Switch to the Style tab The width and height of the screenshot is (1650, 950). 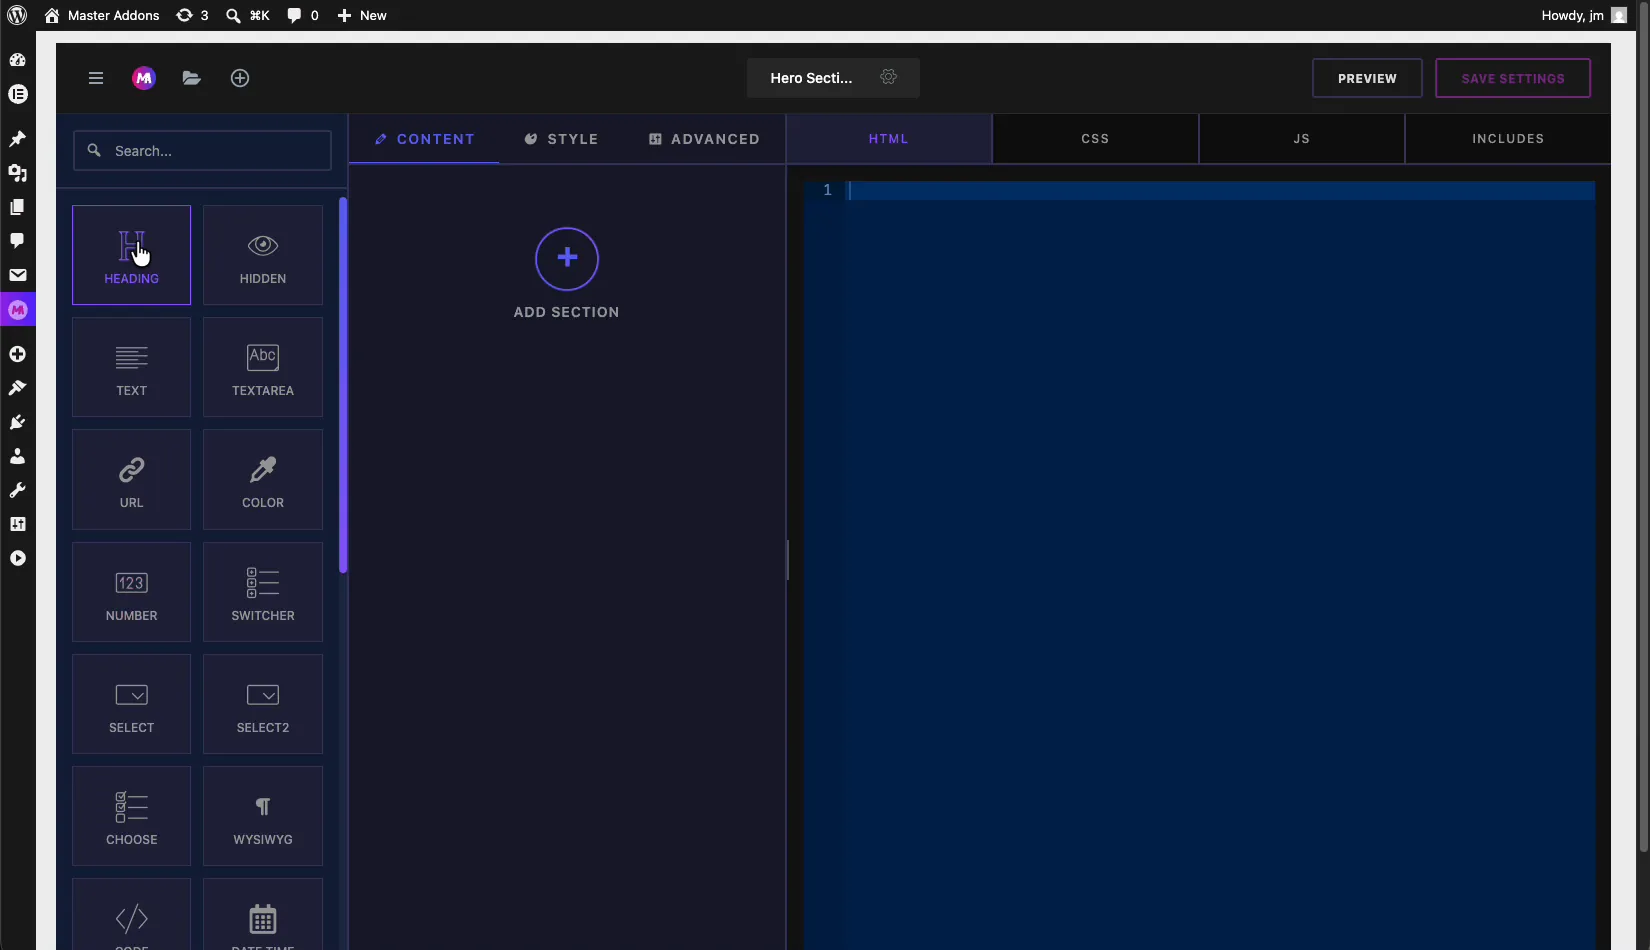561,139
